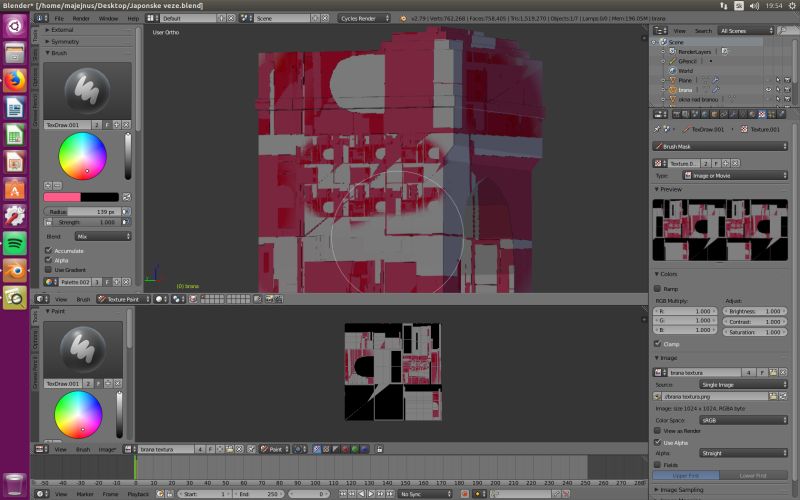Toggle strength pressure sensitivity icon
Image resolution: width=800 pixels, height=500 pixels.
(x=126, y=222)
